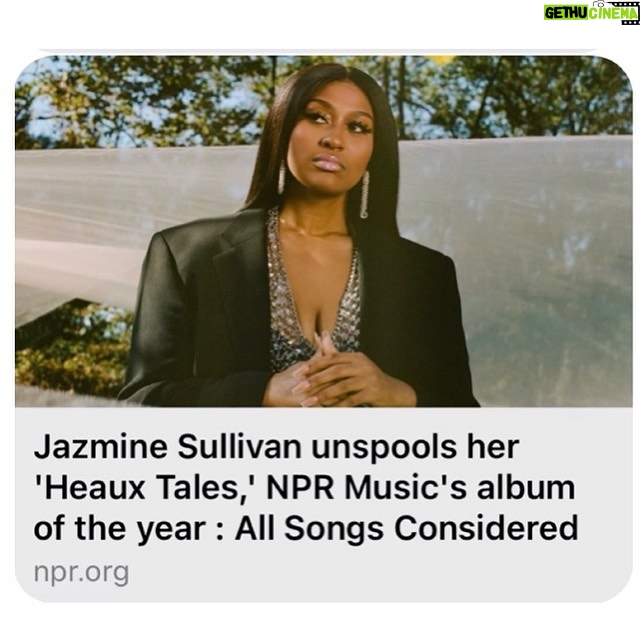Image resolution: width=640 pixels, height=640 pixels.
Task: Click the green GETHU text in watermark
Action: 565,13
